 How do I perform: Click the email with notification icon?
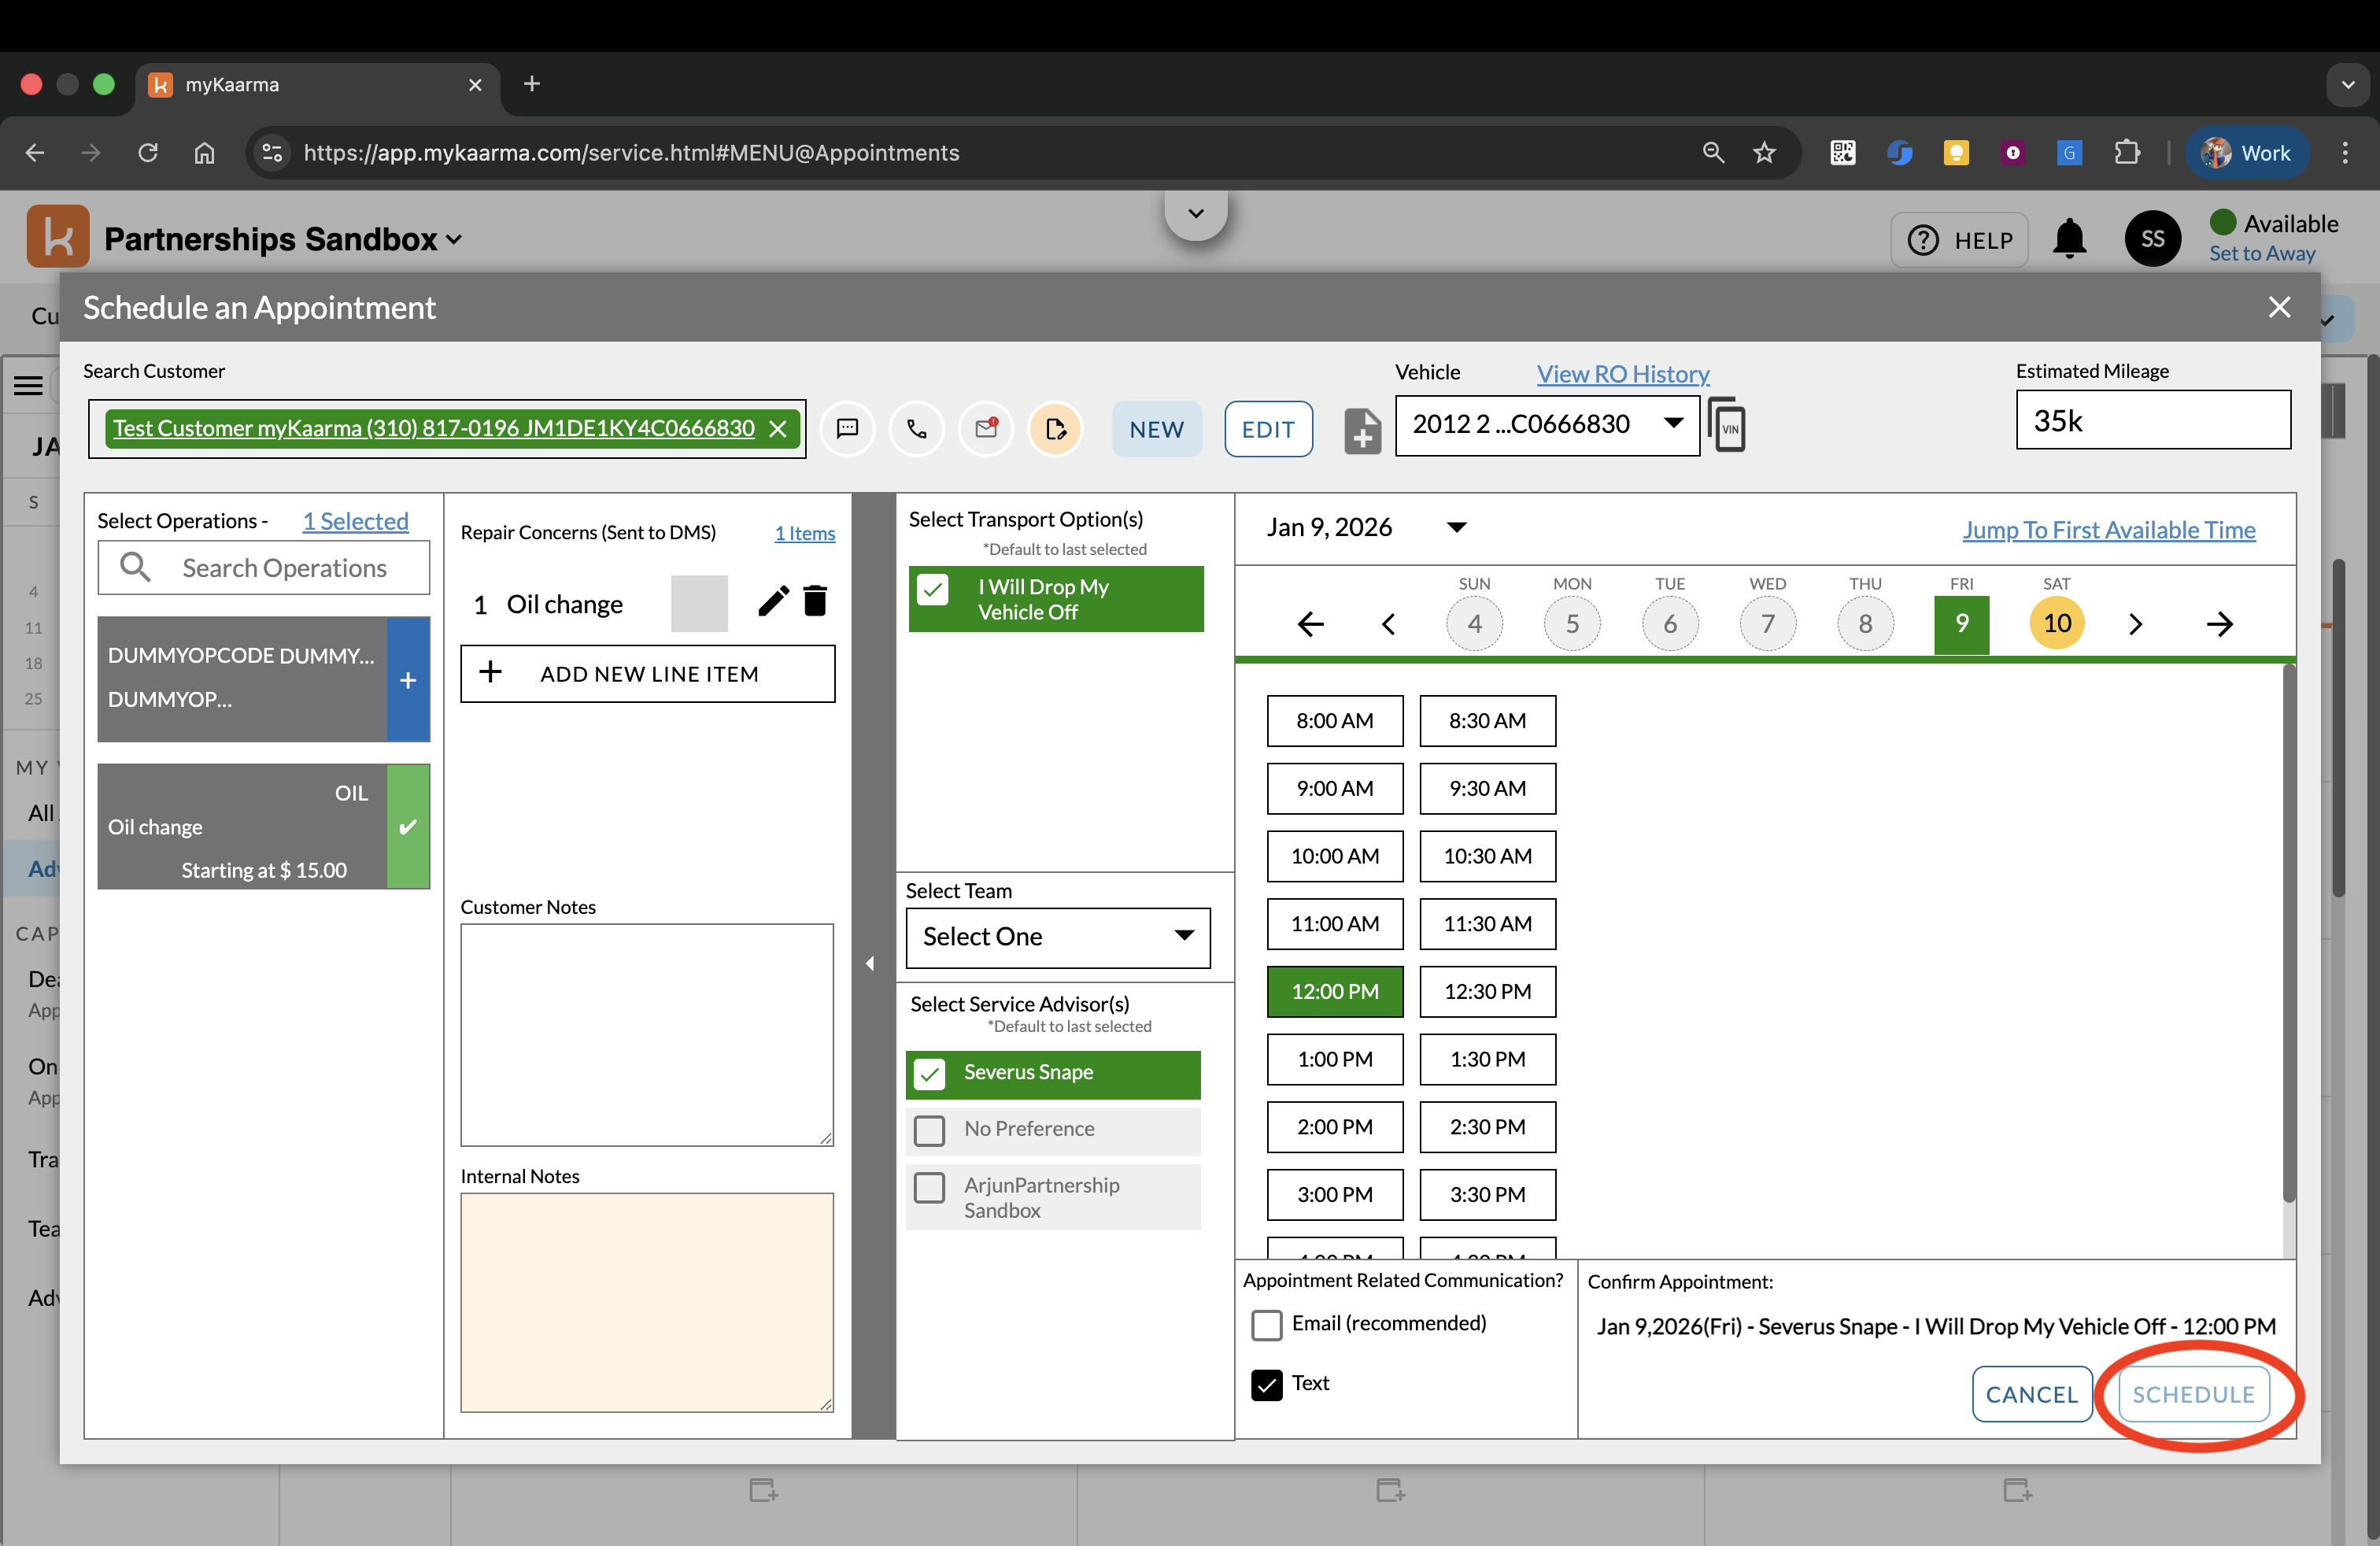(986, 429)
